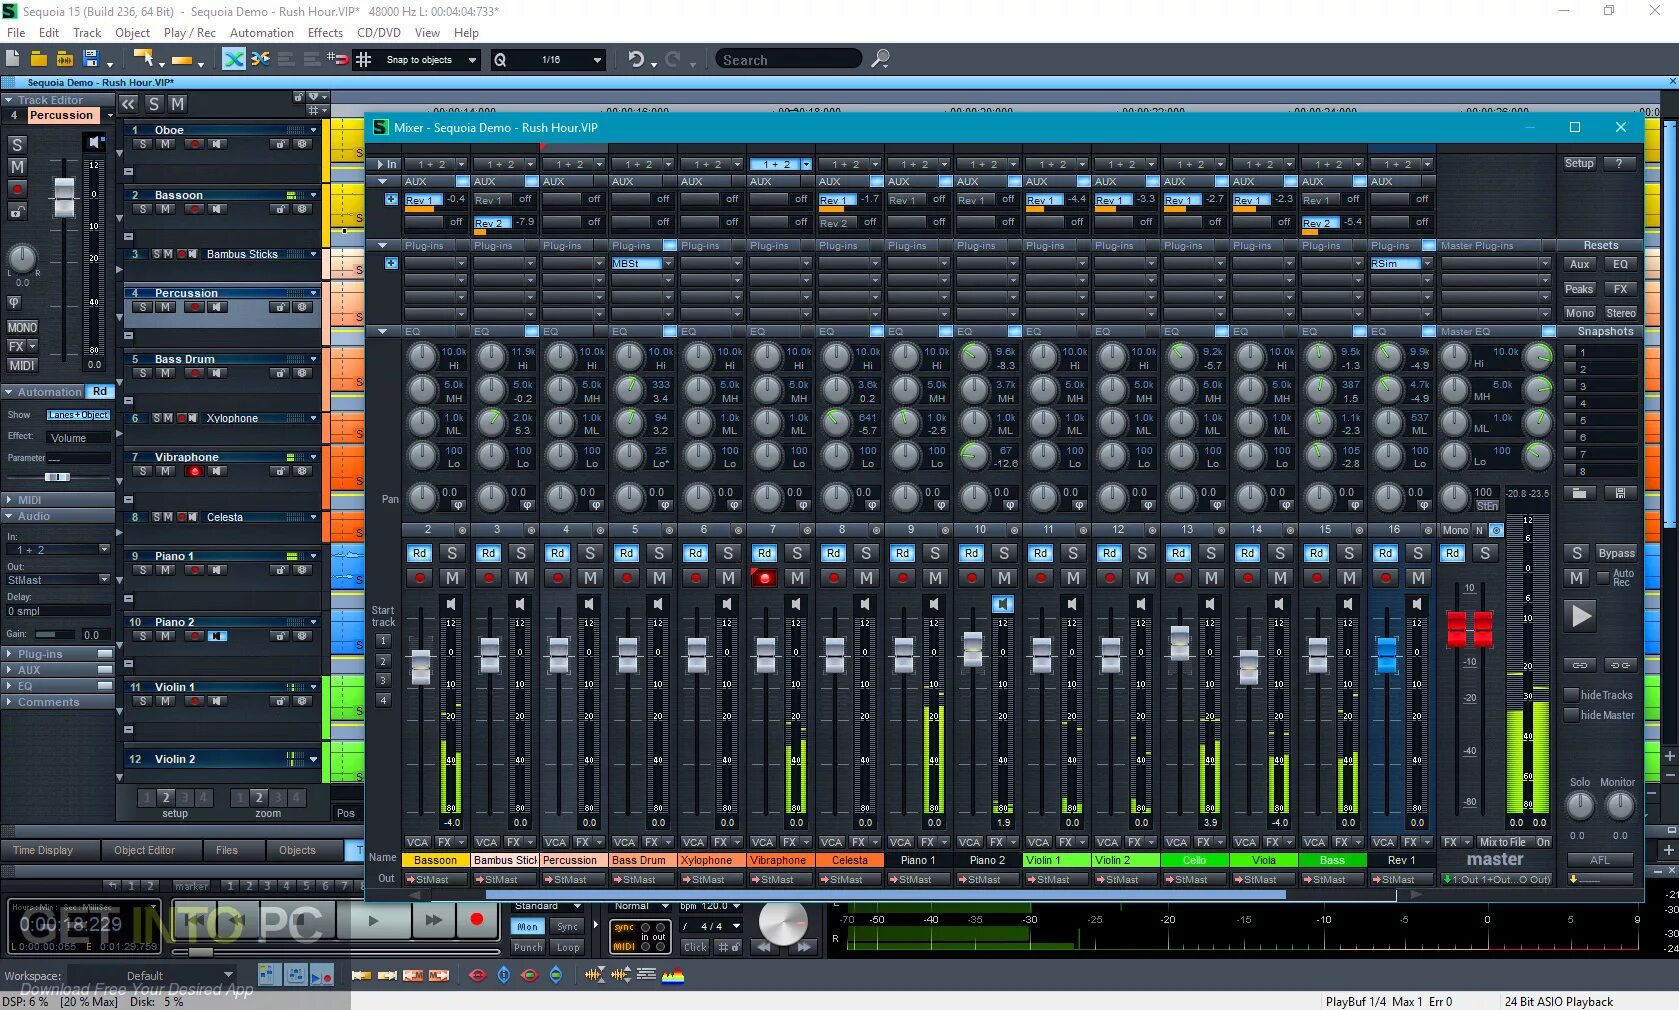Open the File menu
1679x1010 pixels.
(x=16, y=32)
